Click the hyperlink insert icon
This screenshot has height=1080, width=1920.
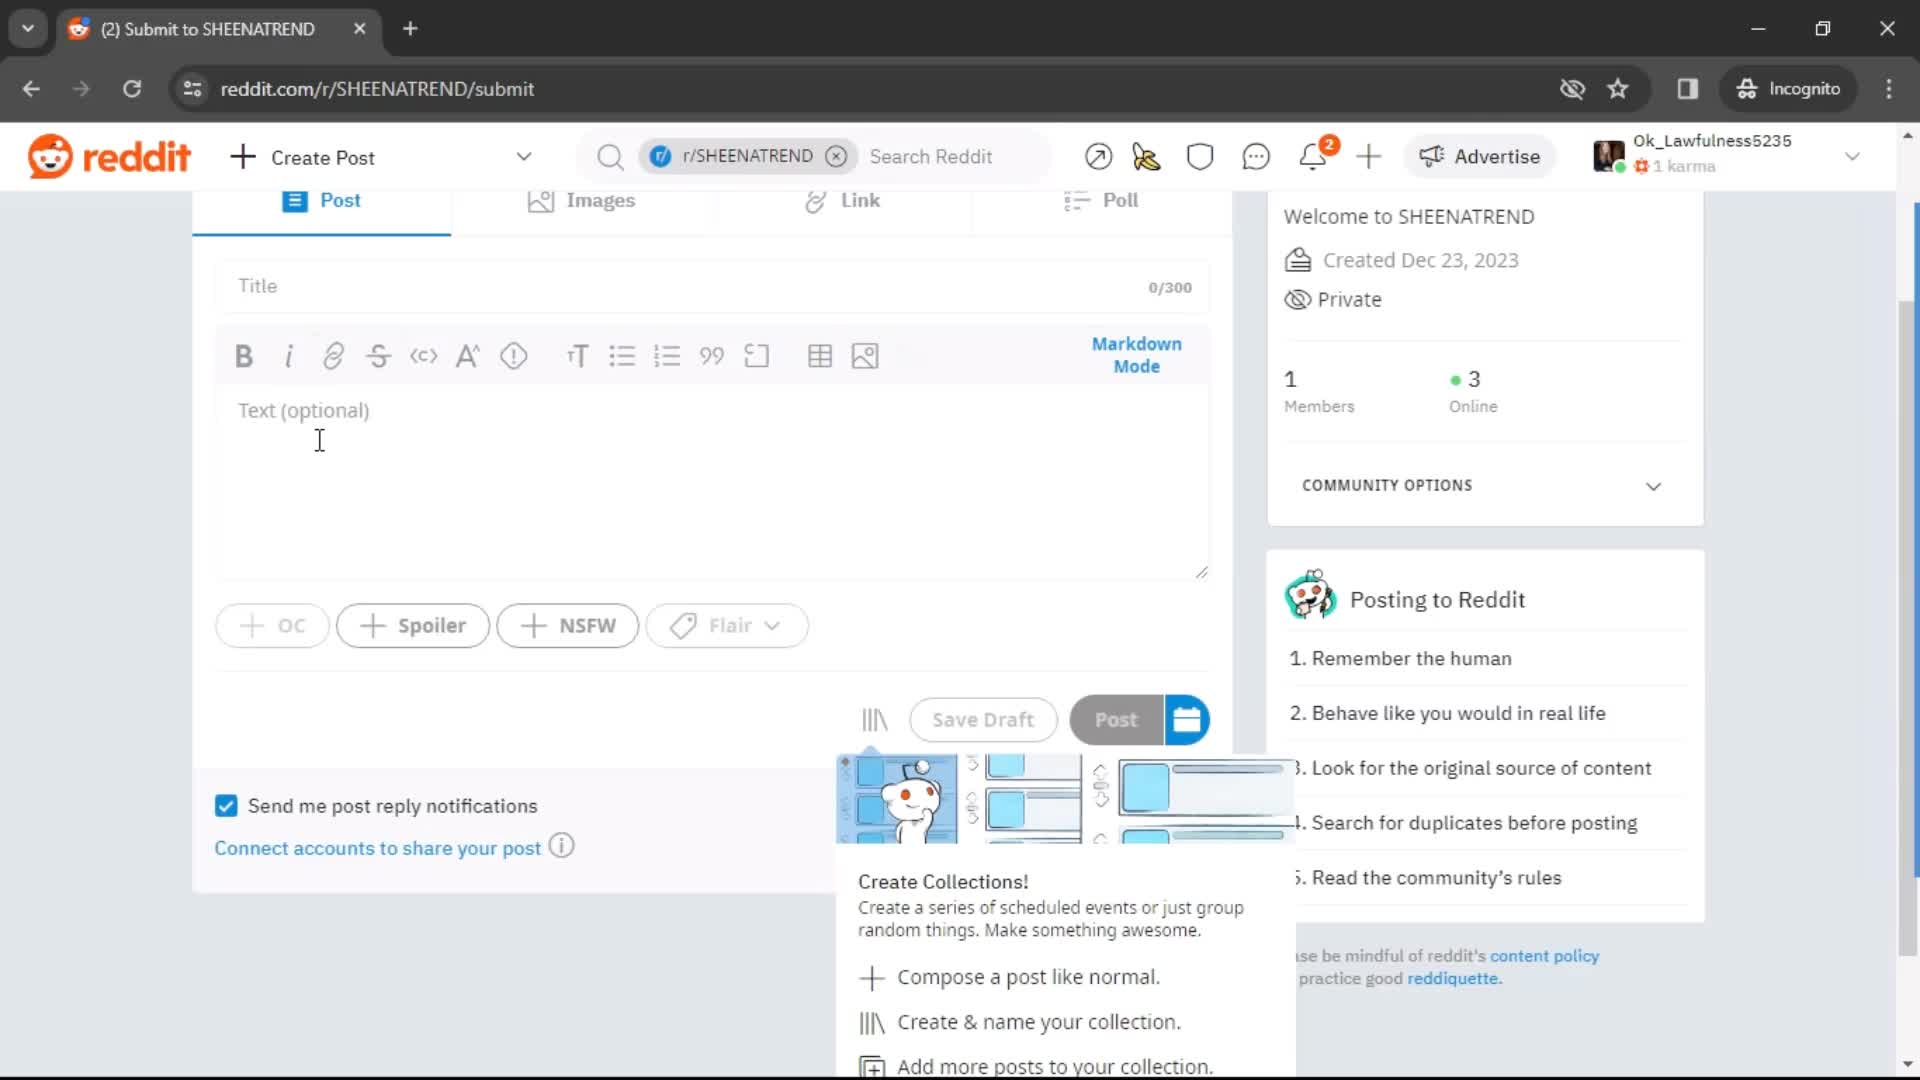coord(334,356)
